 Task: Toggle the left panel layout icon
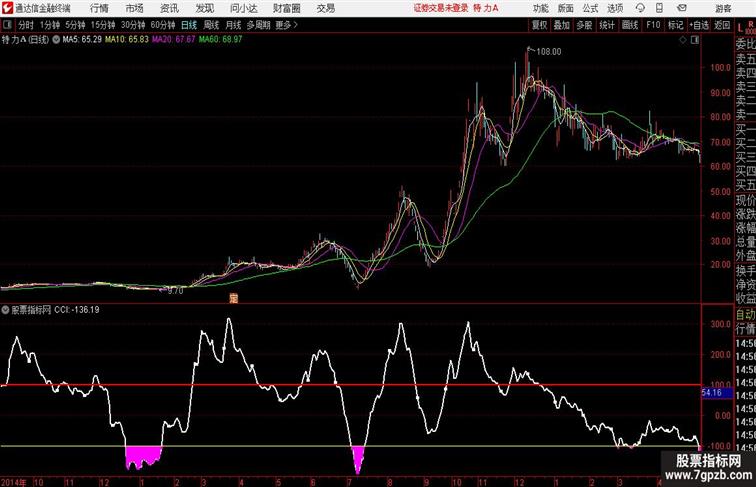click(x=7, y=25)
